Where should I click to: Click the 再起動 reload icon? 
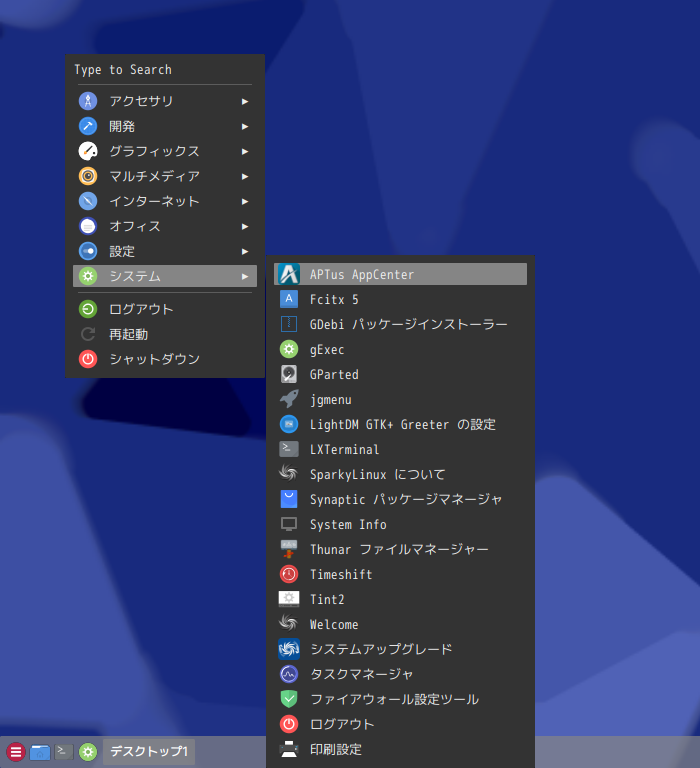coord(88,334)
